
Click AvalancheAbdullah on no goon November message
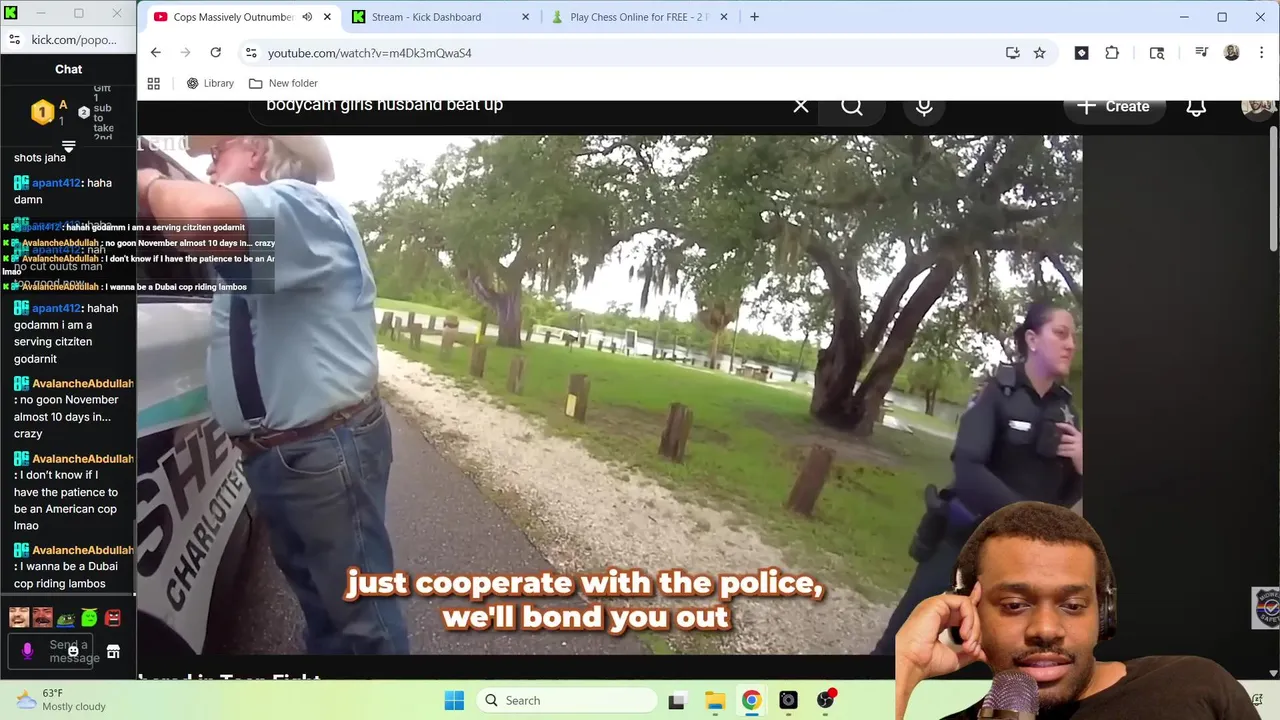pos(83,383)
